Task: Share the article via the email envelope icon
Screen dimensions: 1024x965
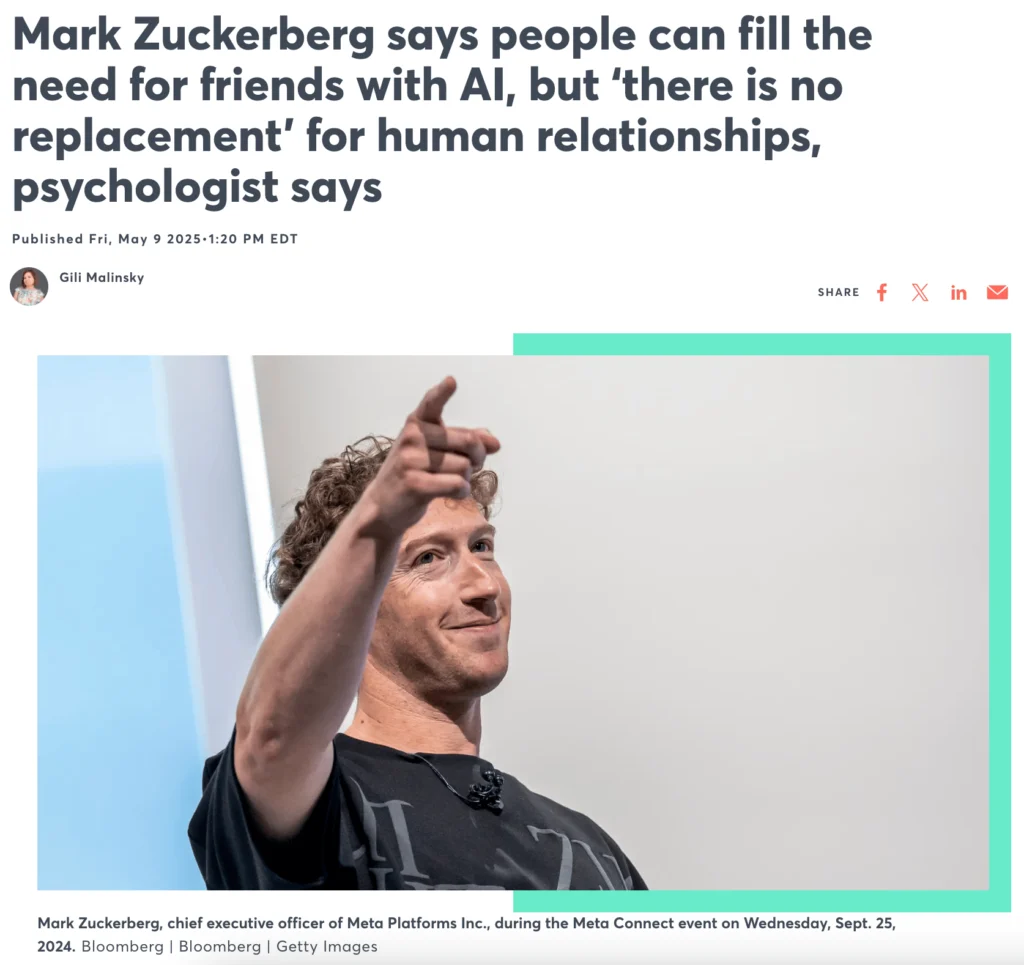Action: point(997,292)
